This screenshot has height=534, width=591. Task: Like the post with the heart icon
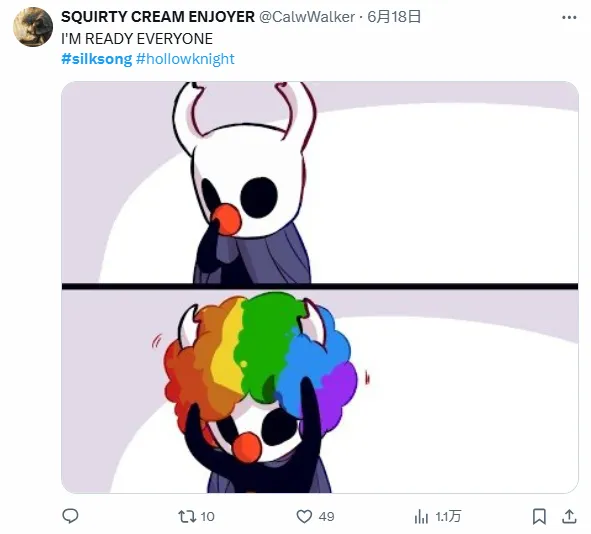(x=304, y=516)
